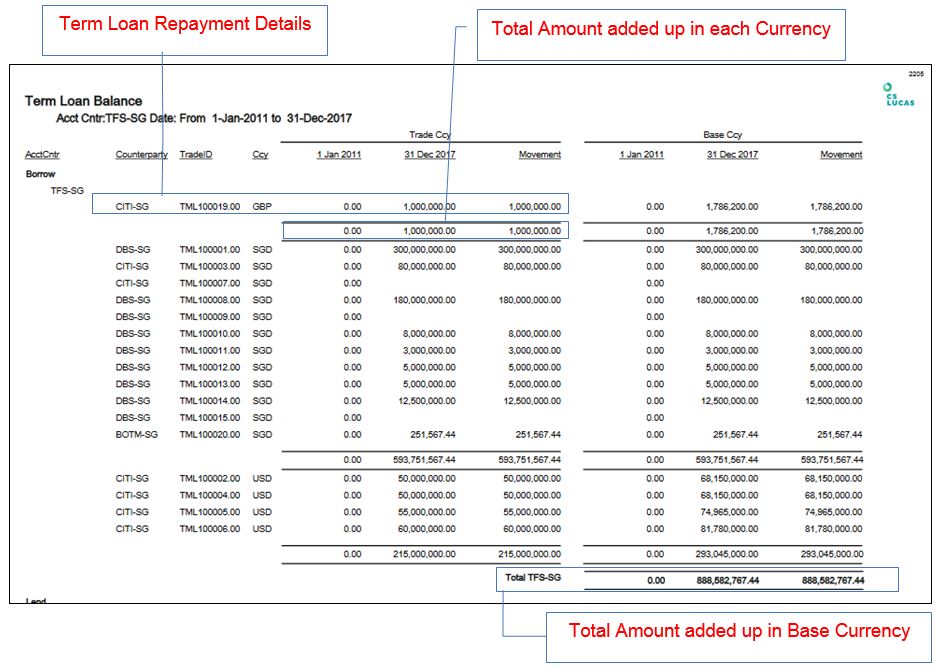The width and height of the screenshot is (938, 668).
Task: Click the Borrow section label
Action: click(x=40, y=174)
